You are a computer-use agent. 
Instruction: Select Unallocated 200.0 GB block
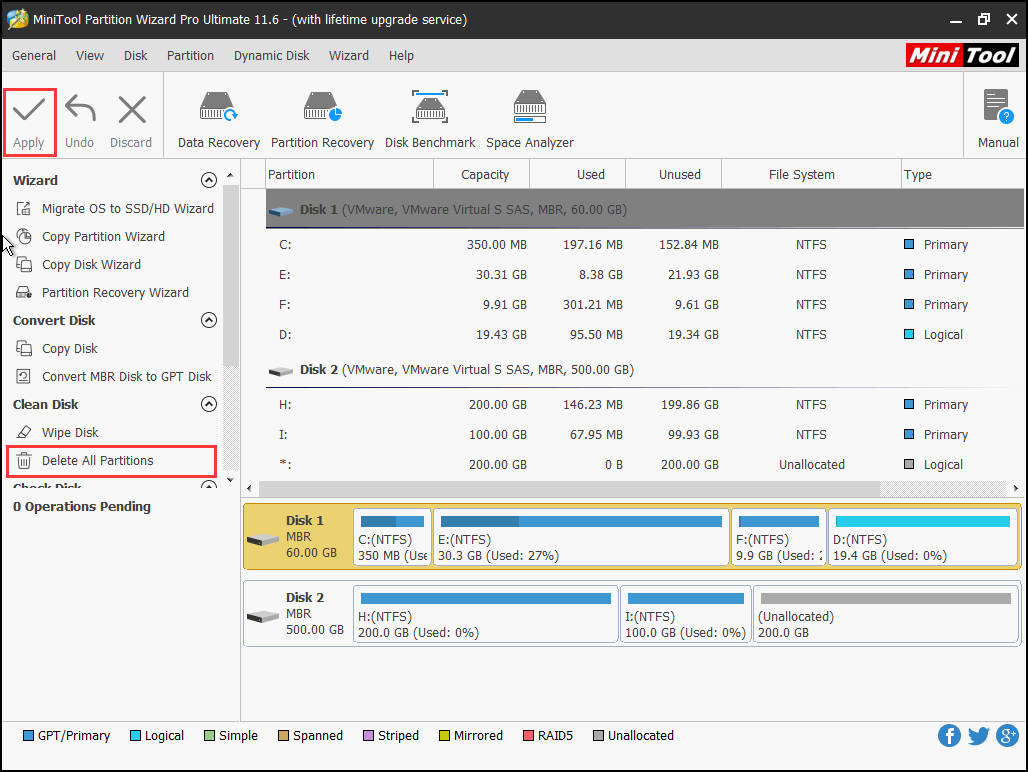[x=885, y=614]
